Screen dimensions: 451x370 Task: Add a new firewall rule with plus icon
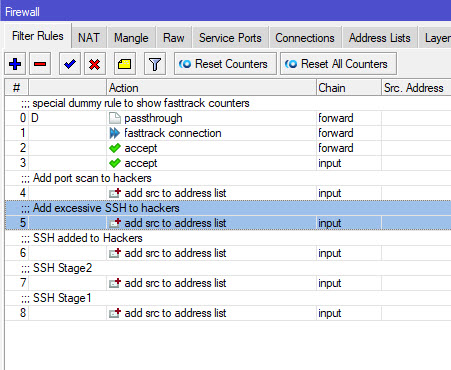pos(15,64)
